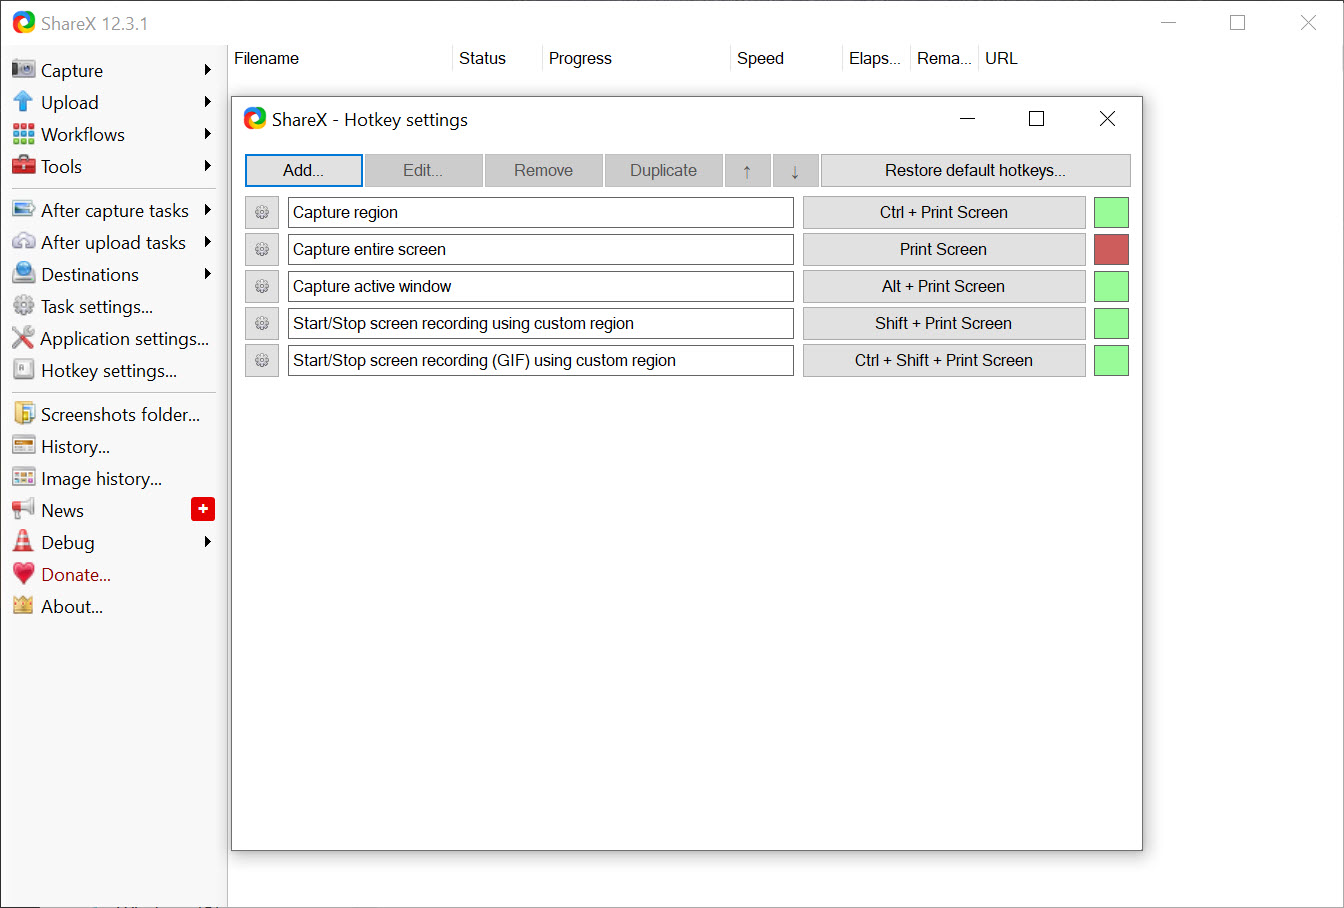The image size is (1344, 908).
Task: Click the Donate heart icon
Action: pyautogui.click(x=24, y=574)
